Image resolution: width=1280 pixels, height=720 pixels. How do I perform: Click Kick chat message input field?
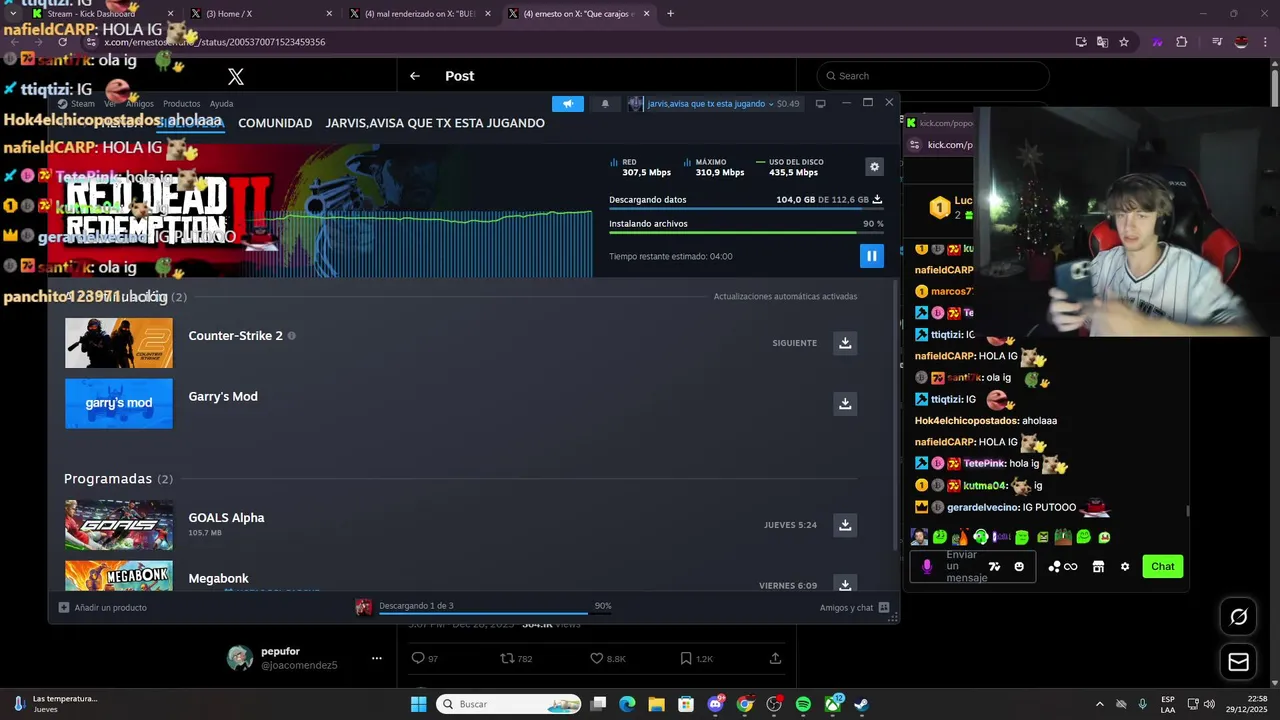pos(972,567)
